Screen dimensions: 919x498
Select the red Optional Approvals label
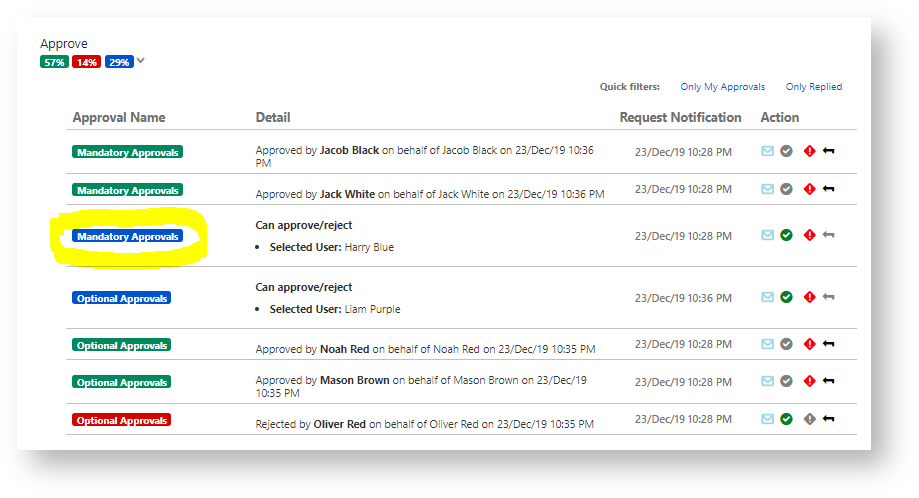coord(122,420)
